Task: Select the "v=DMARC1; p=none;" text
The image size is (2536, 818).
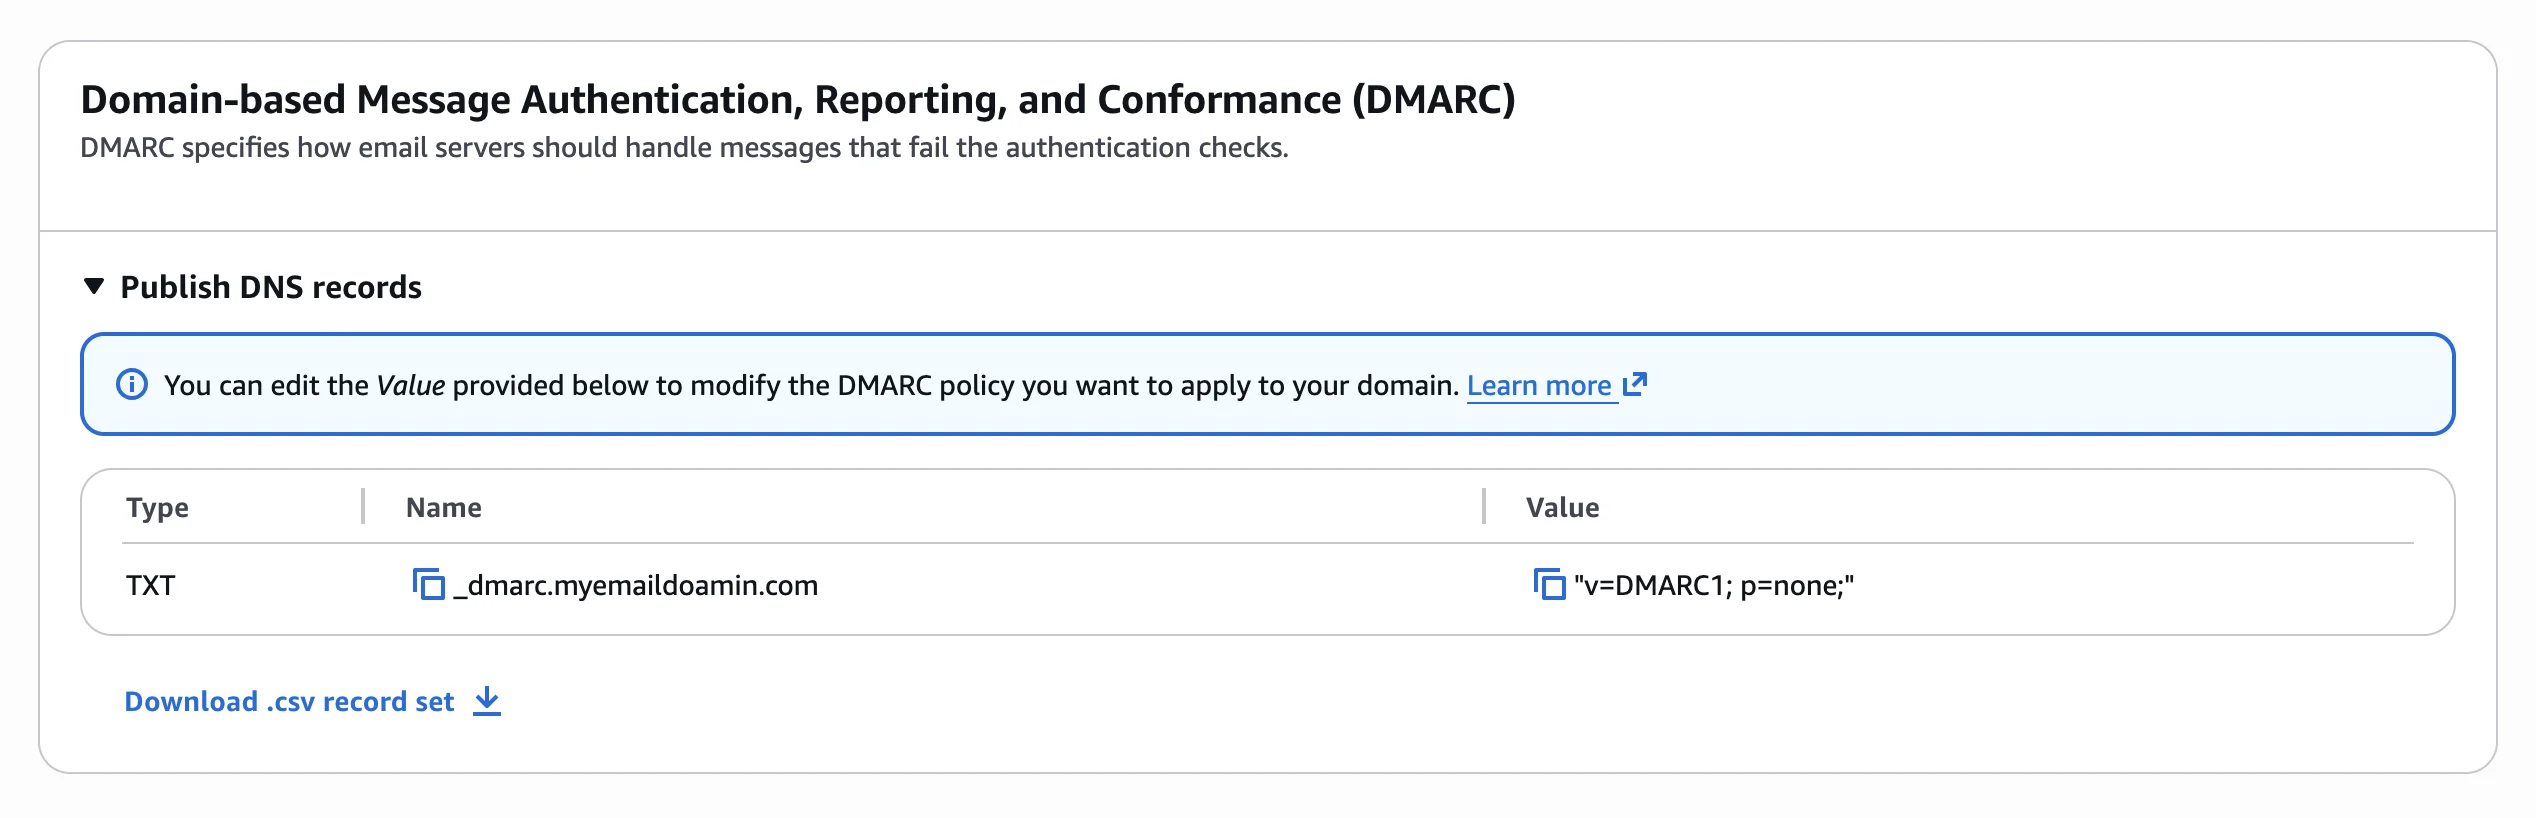Action: [x=1714, y=585]
